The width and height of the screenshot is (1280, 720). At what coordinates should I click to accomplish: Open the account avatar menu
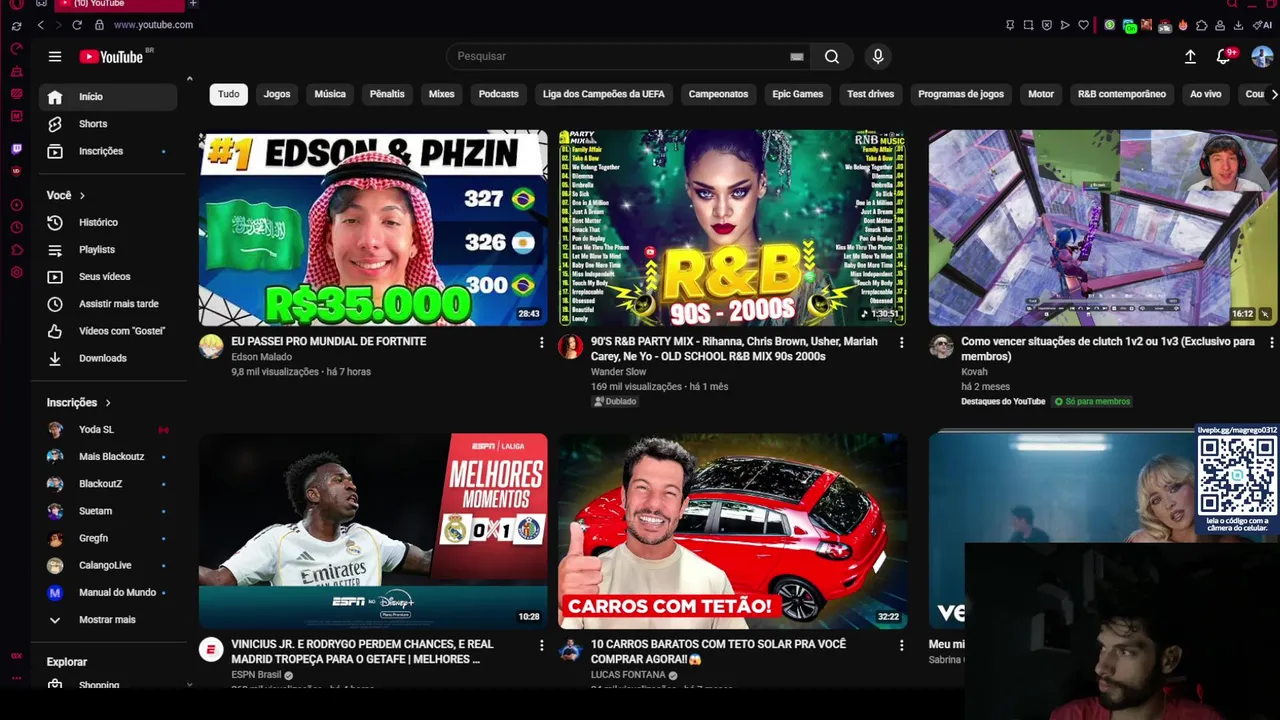click(x=1262, y=57)
